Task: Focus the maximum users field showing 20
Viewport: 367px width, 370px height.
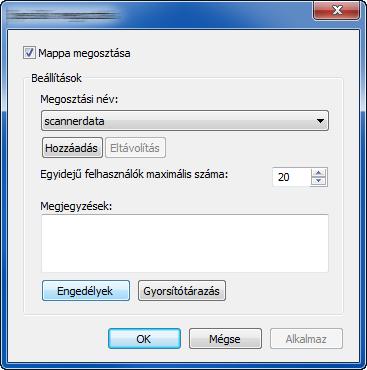Action: (x=291, y=177)
